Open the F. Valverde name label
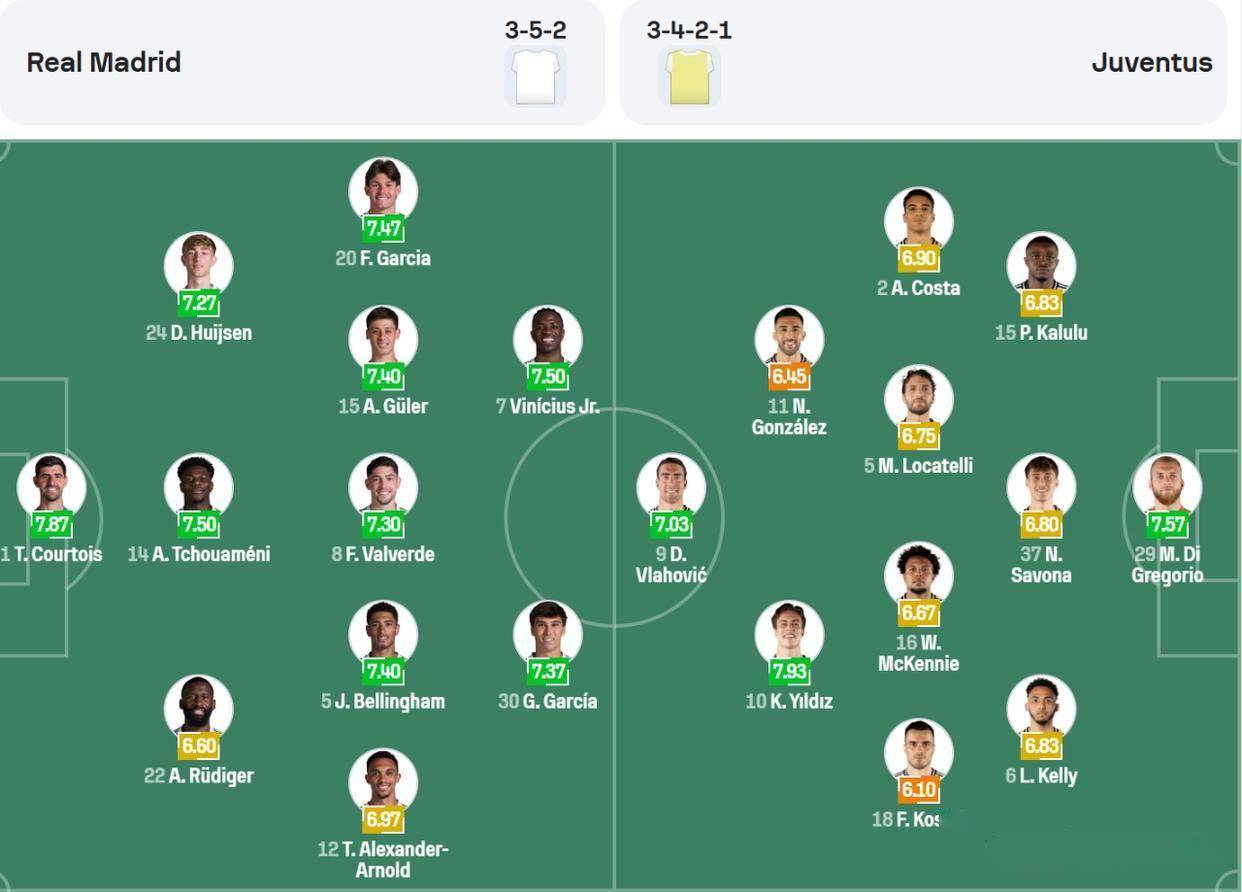Screen dimensions: 1242x892 pos(389,554)
